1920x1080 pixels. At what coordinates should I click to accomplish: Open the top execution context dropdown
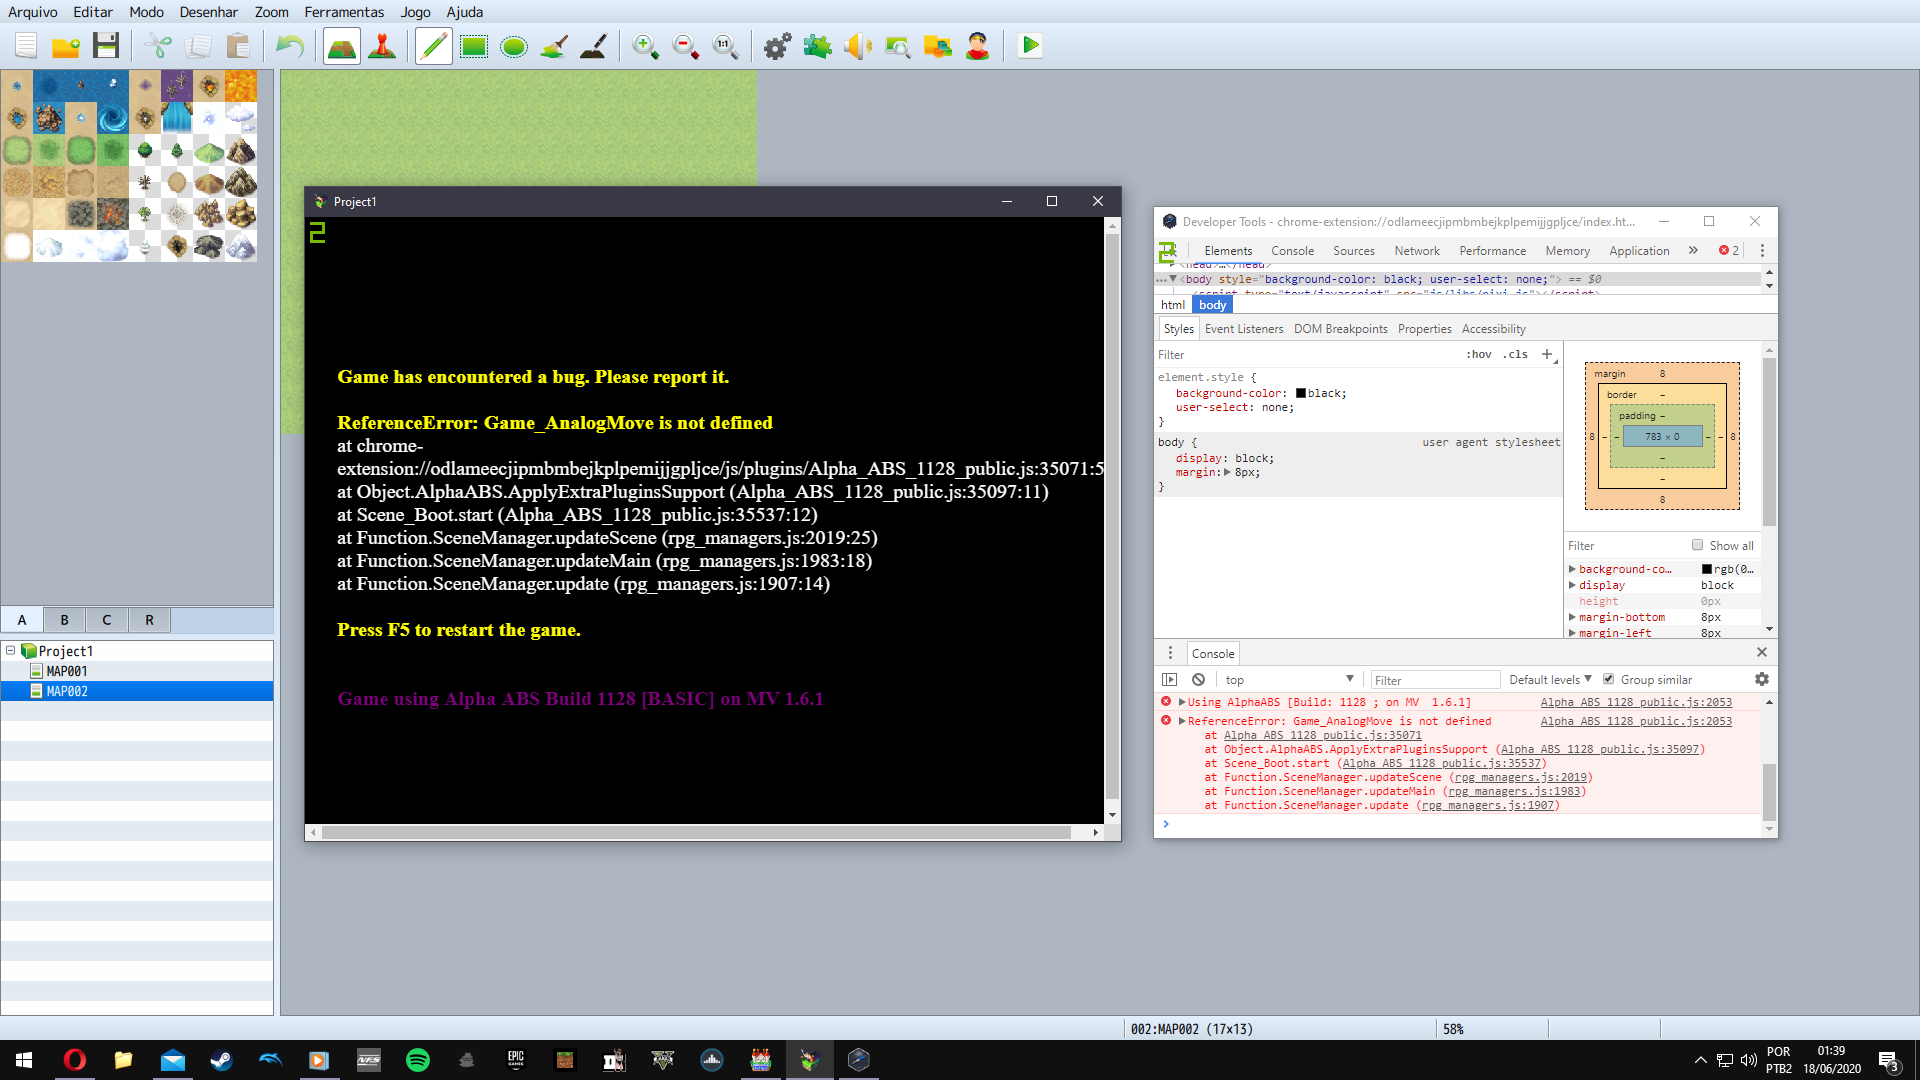[x=1289, y=680]
